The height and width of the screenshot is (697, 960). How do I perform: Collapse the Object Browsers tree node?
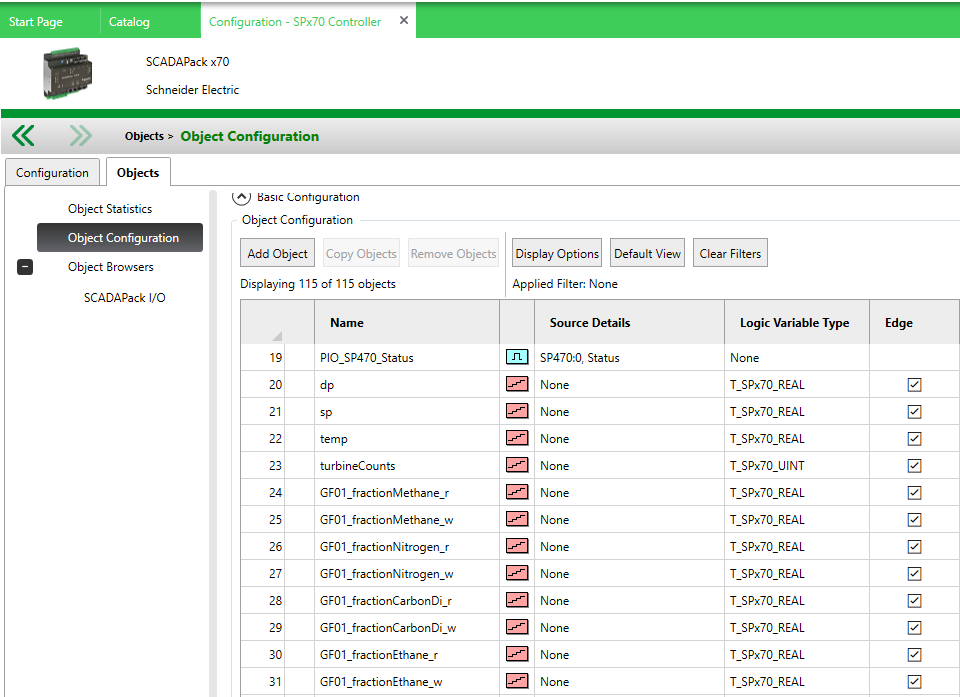tap(25, 267)
